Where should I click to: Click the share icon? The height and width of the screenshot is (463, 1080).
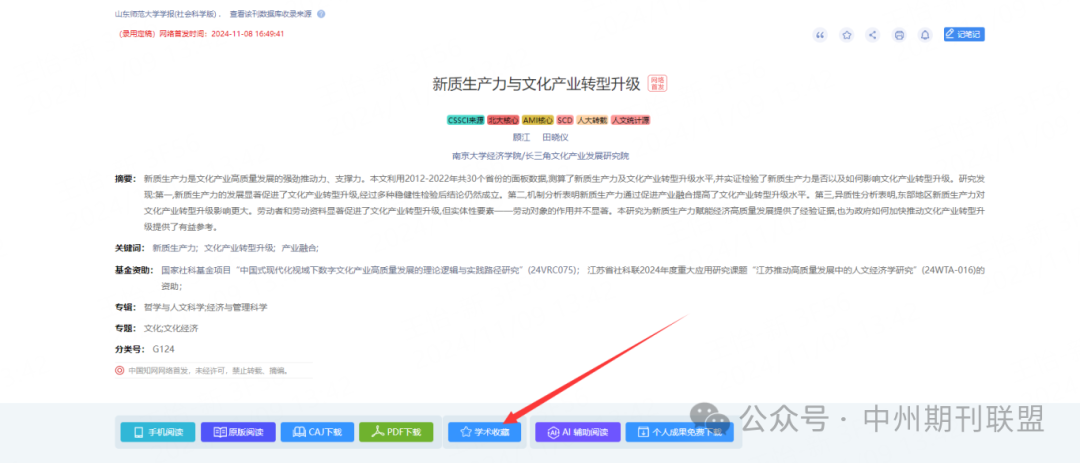pos(873,35)
